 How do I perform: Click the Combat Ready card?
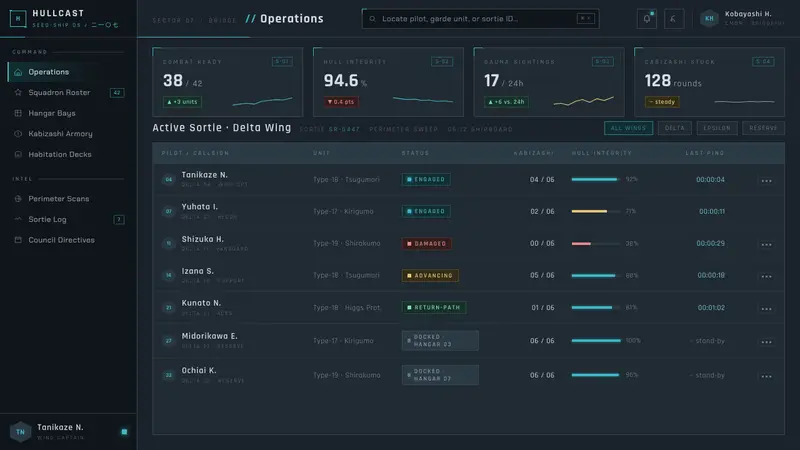coord(228,82)
